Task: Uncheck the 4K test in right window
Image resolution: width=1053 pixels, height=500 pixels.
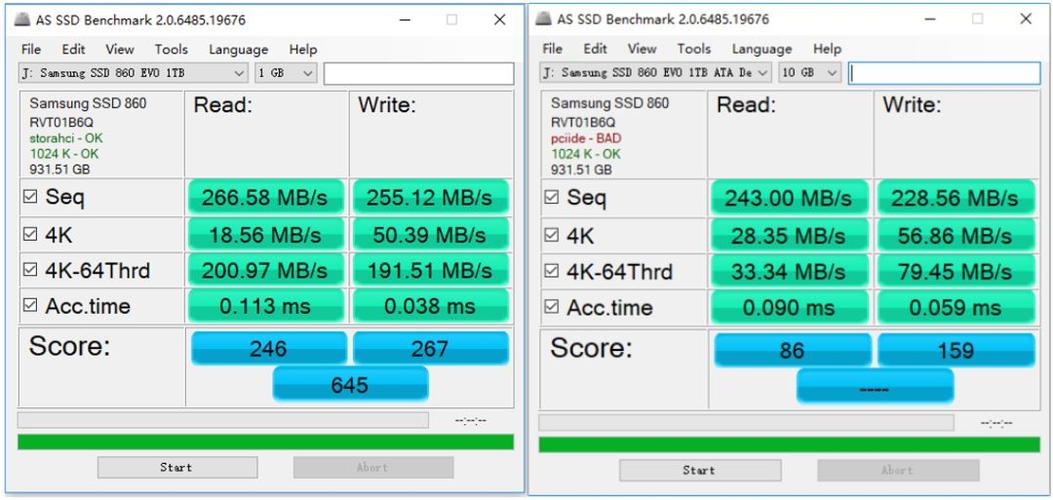Action: point(551,235)
